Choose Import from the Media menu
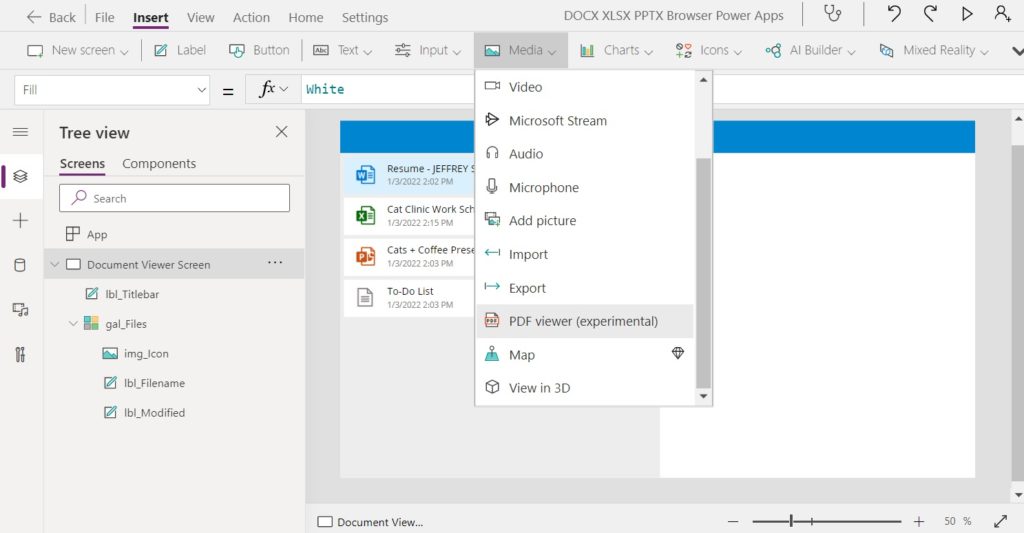 (584, 255)
